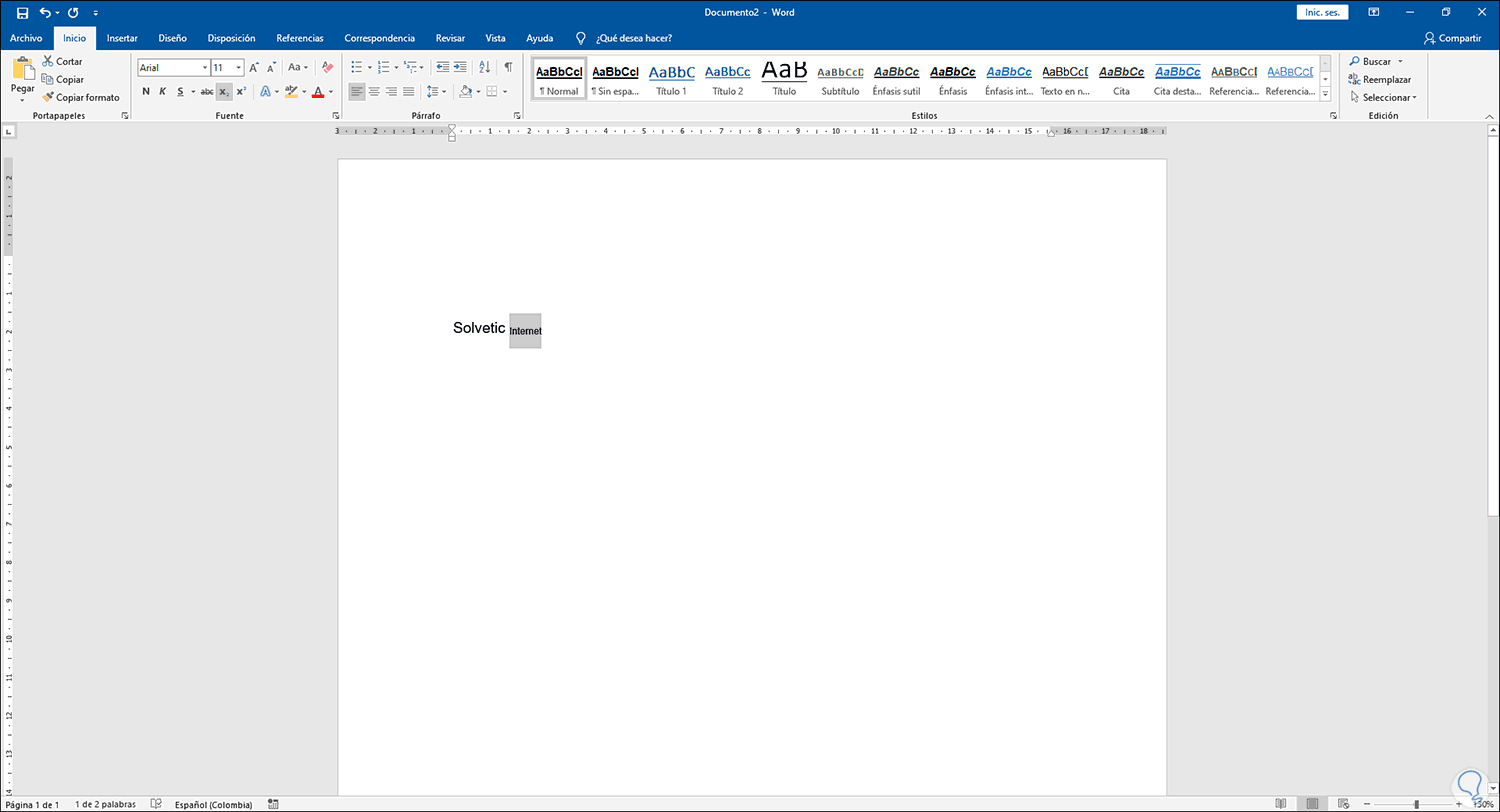
Task: Click the Save icon in the quick access toolbar
Action: tap(23, 12)
